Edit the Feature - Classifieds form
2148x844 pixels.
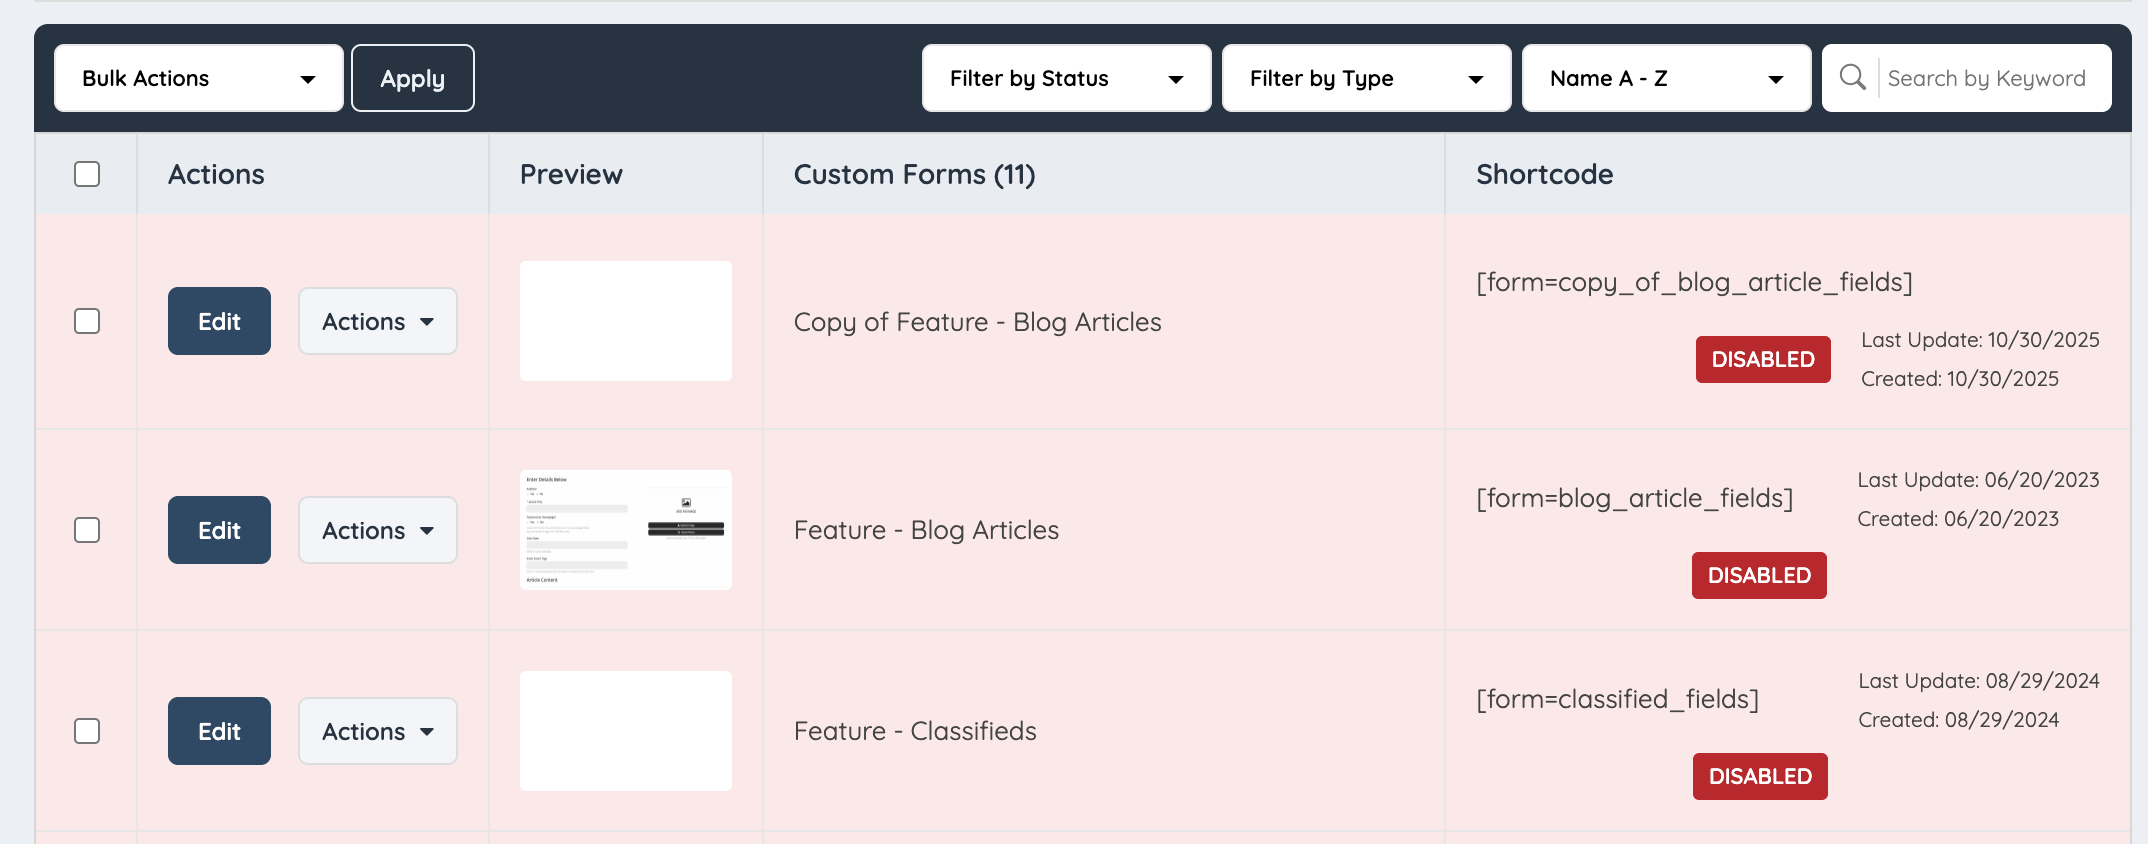tap(219, 731)
